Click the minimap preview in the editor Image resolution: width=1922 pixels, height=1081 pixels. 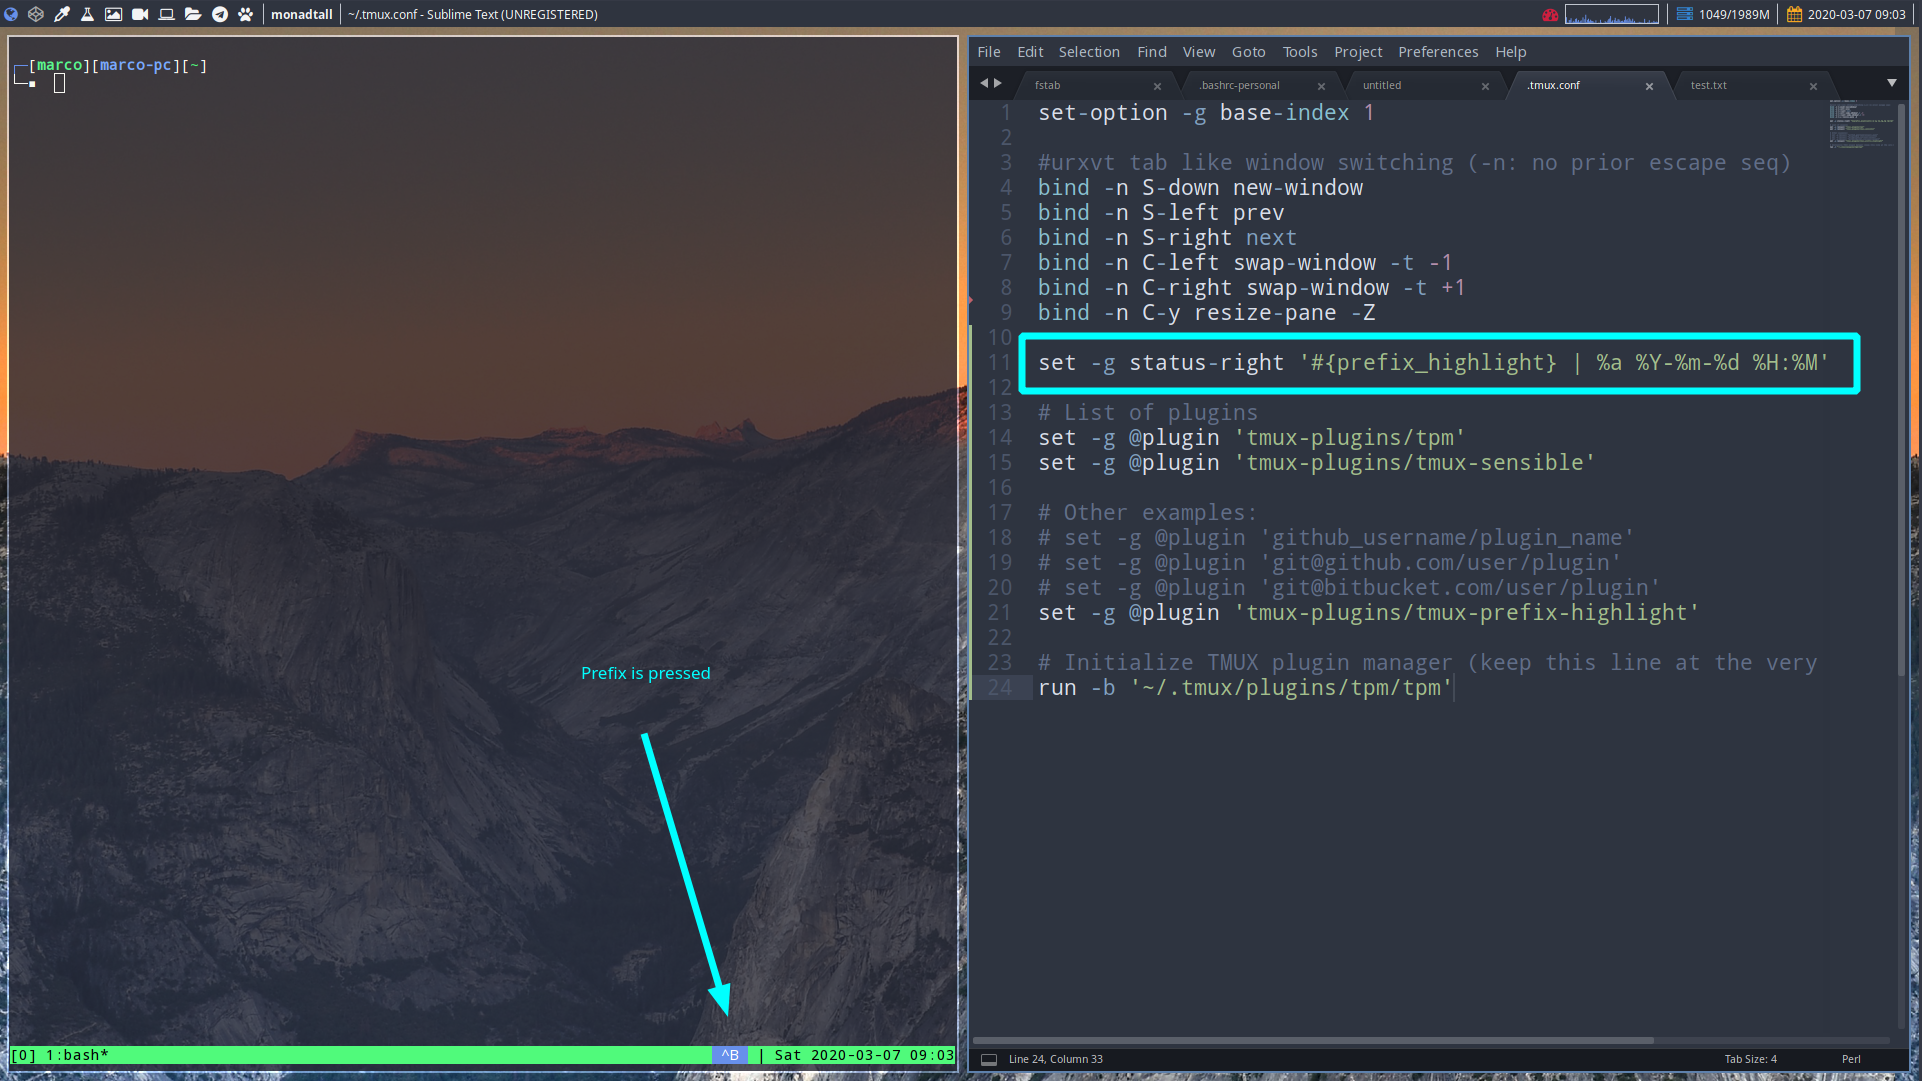point(1861,127)
